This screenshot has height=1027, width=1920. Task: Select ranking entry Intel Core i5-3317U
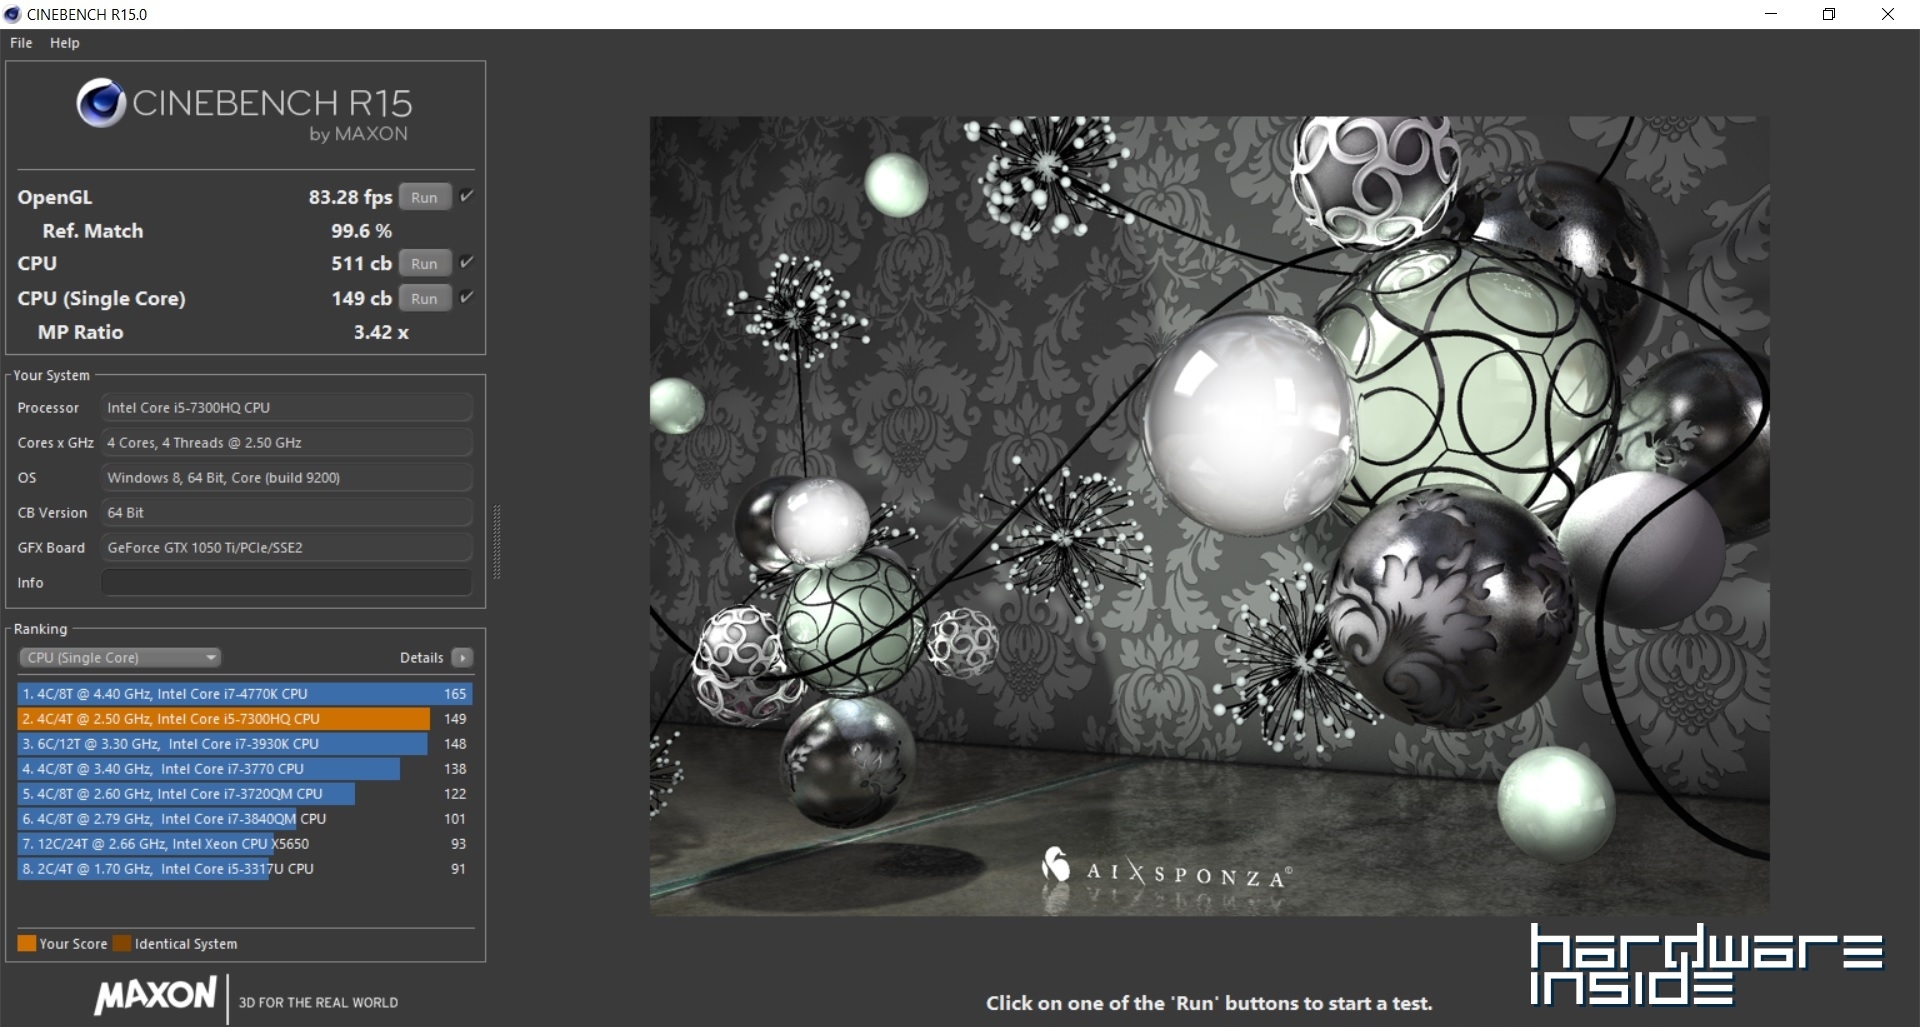click(x=245, y=868)
